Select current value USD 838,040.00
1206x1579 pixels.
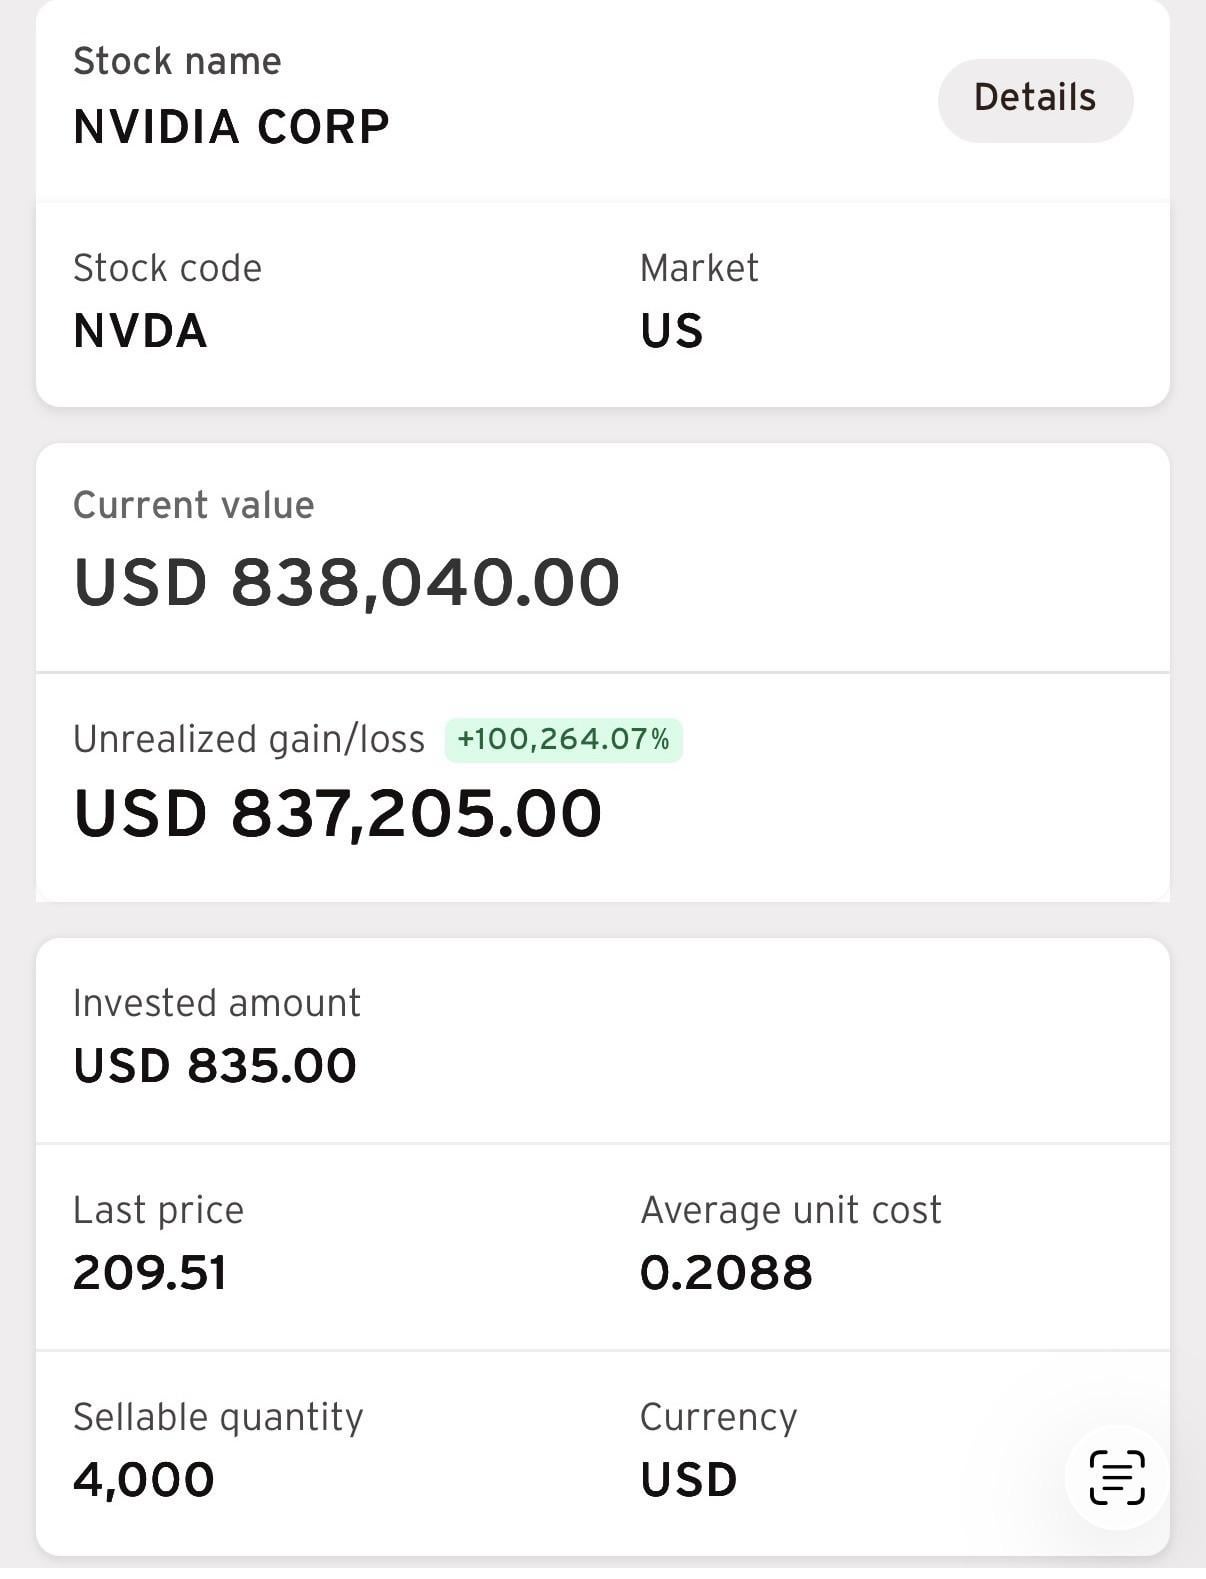[x=346, y=582]
